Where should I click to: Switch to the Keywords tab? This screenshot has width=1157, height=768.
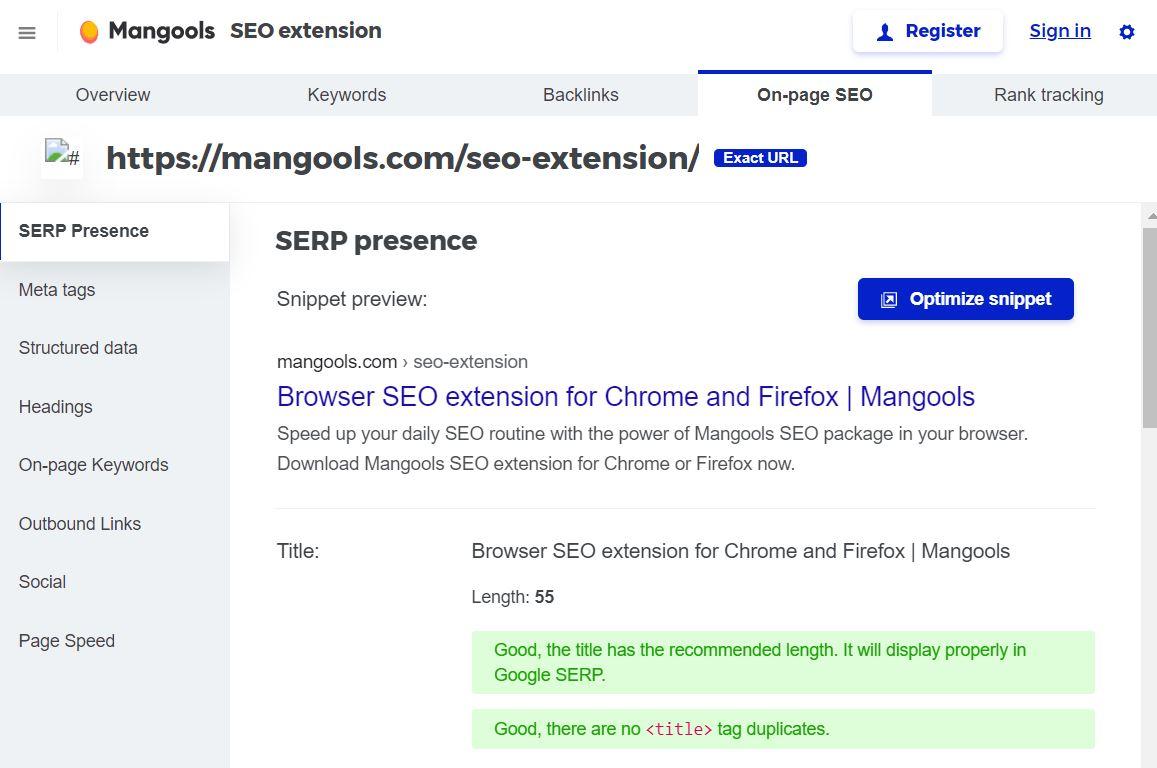click(347, 94)
